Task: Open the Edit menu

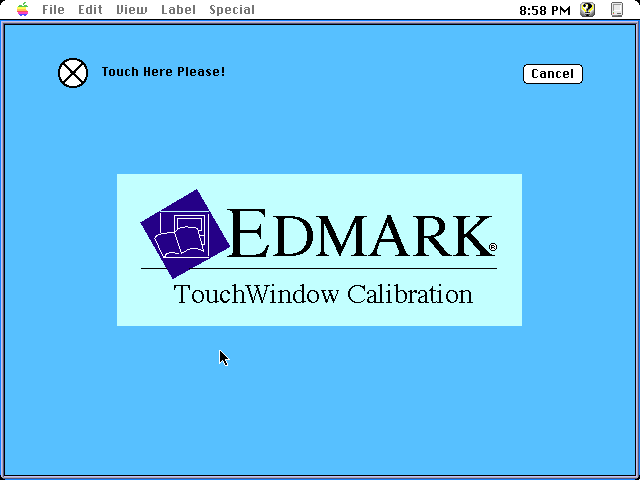Action: (x=90, y=9)
